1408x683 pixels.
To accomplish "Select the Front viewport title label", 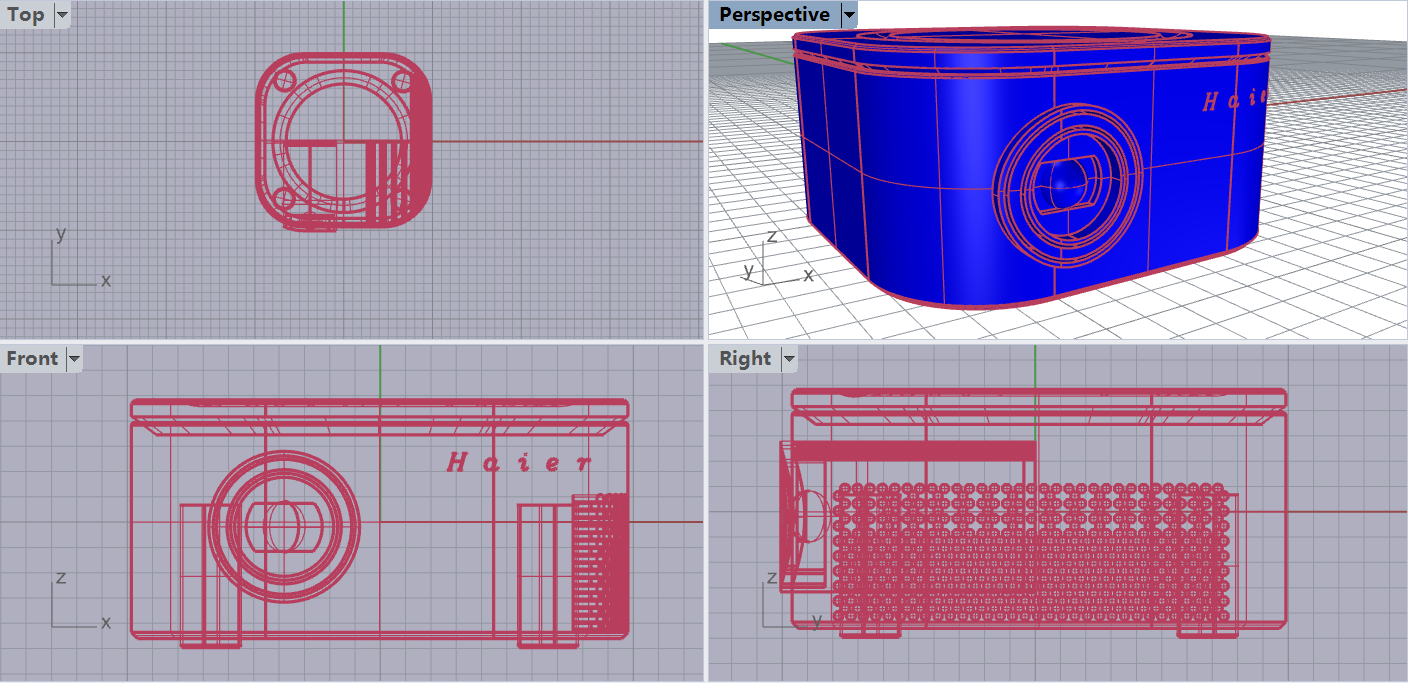I will 33,359.
